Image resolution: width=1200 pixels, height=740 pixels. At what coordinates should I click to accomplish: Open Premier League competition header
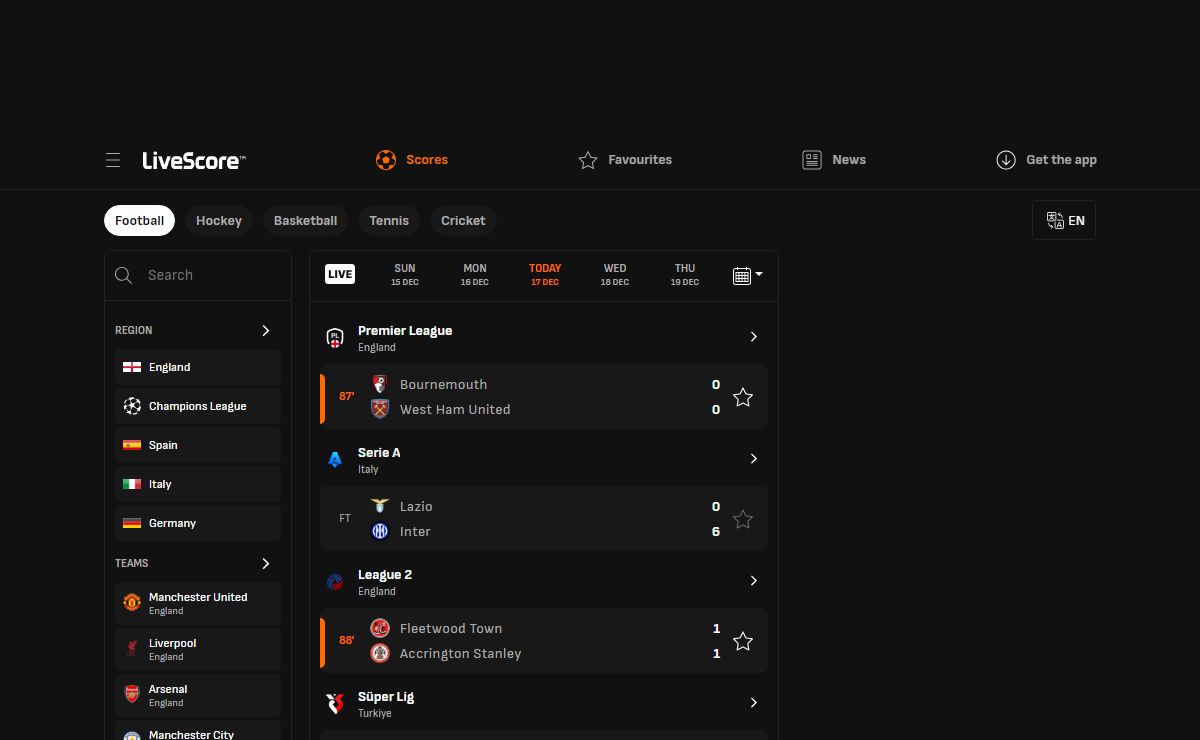point(544,338)
